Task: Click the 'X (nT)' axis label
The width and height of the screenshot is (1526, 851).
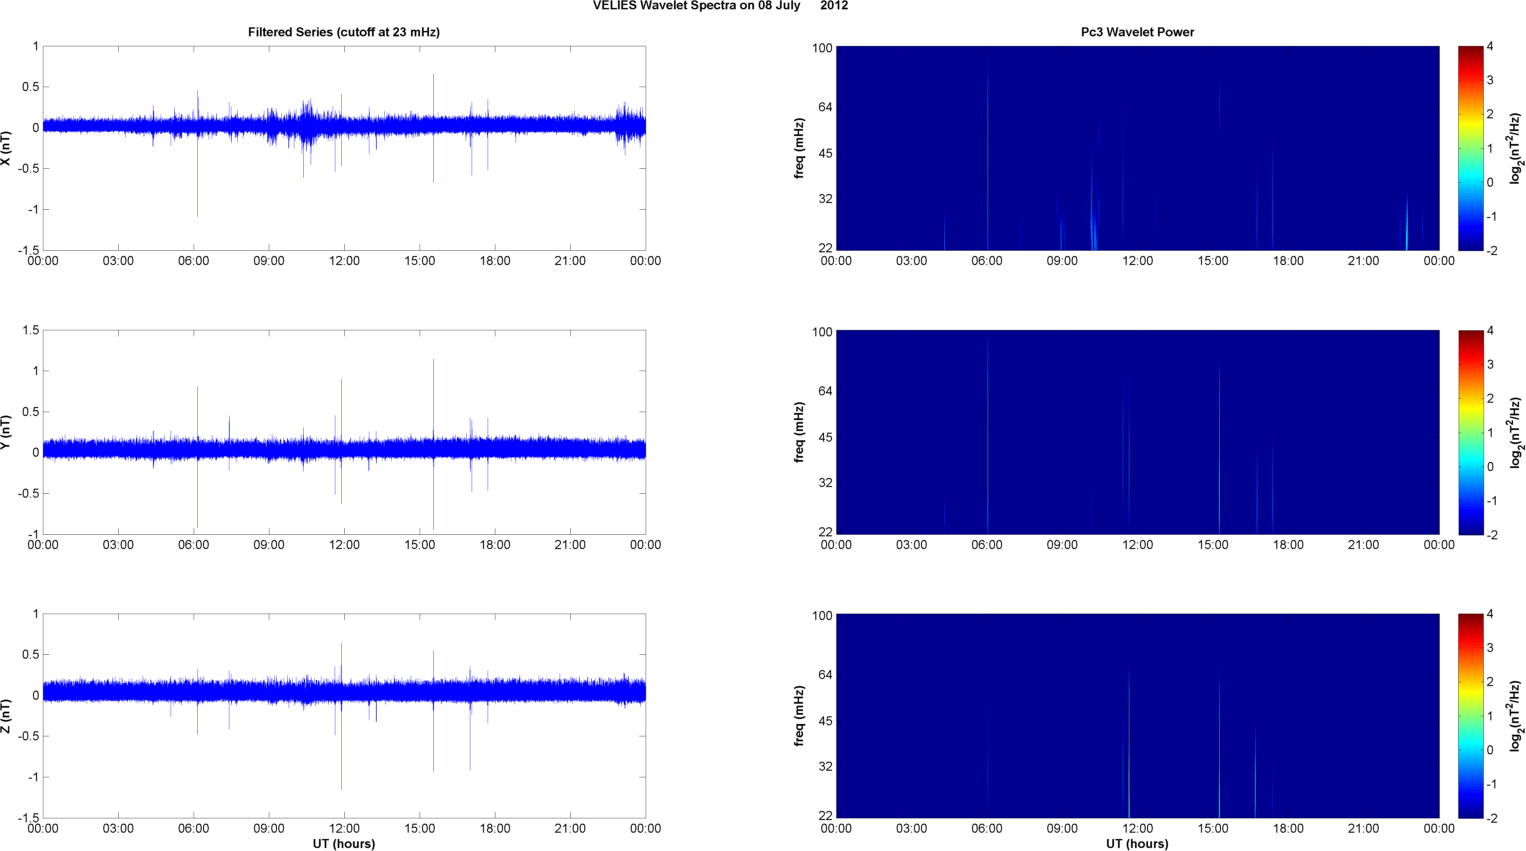Action: (x=6, y=148)
